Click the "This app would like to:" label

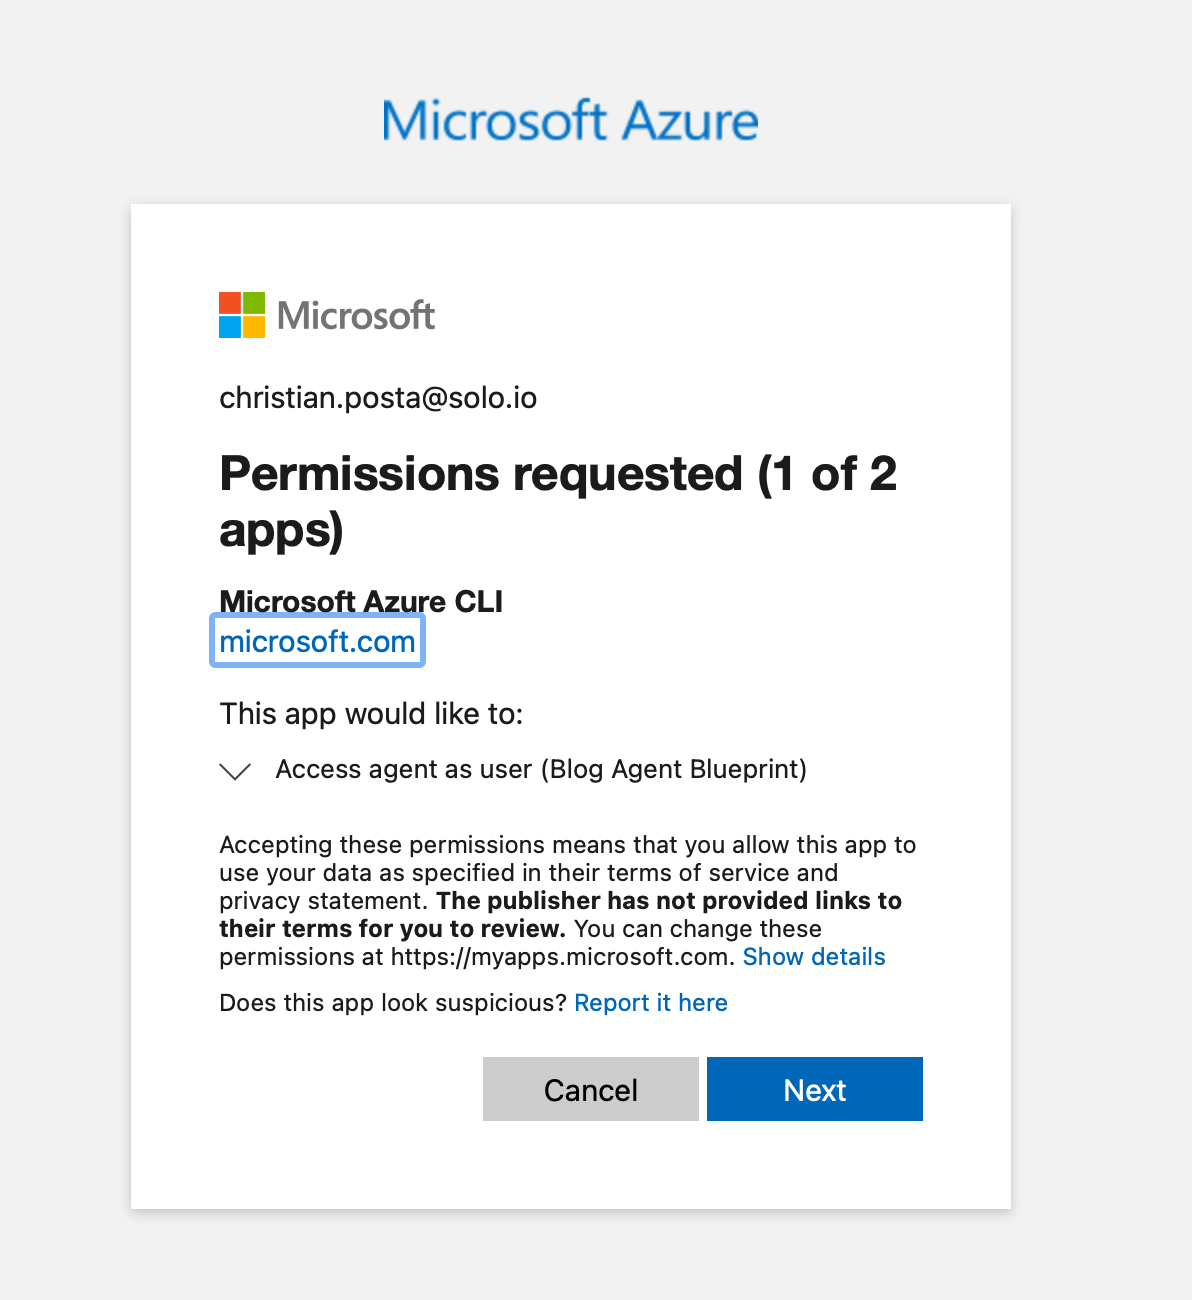(371, 714)
